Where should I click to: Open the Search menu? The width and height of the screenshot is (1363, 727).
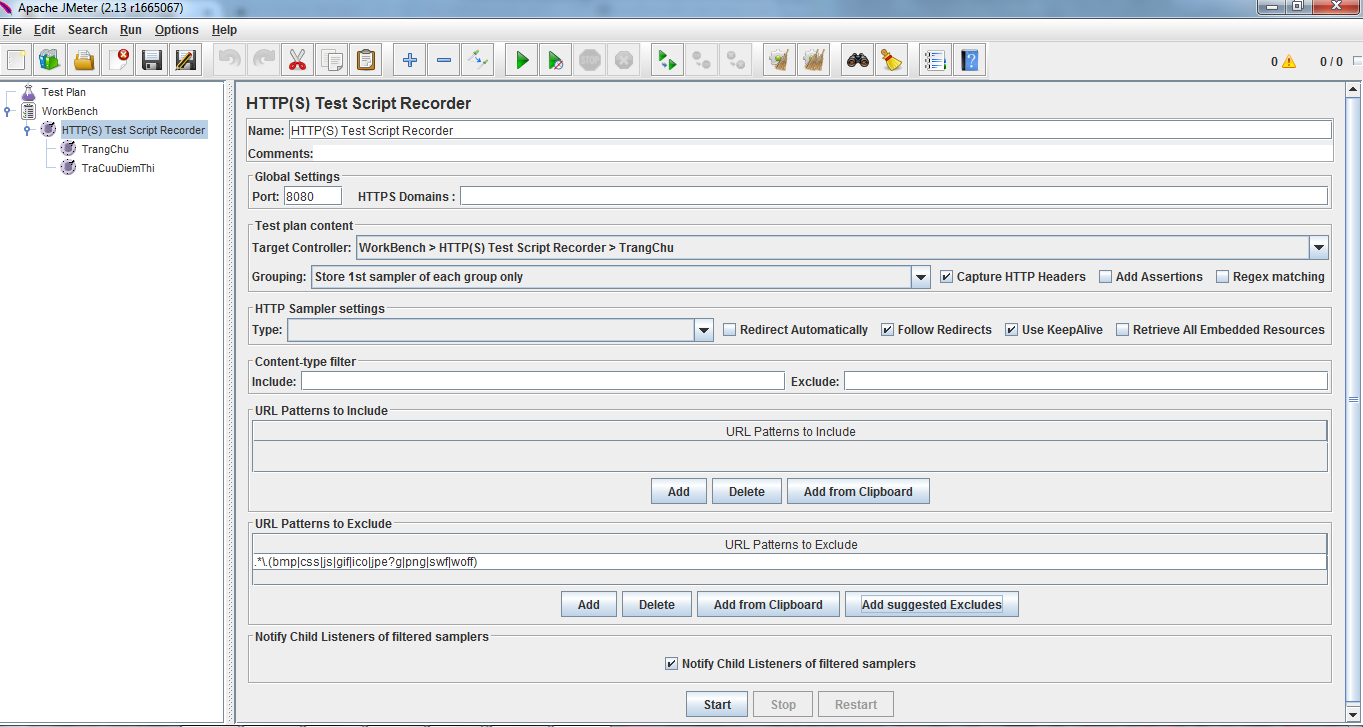tap(87, 30)
